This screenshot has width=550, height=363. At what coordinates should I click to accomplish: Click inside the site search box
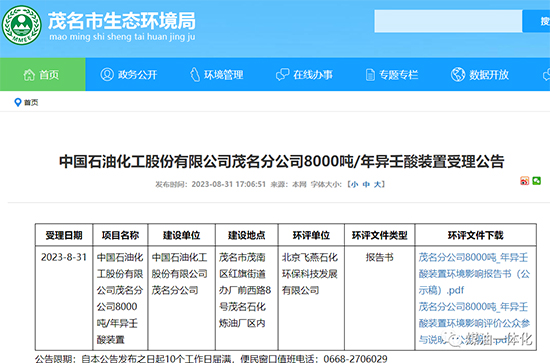point(448,21)
